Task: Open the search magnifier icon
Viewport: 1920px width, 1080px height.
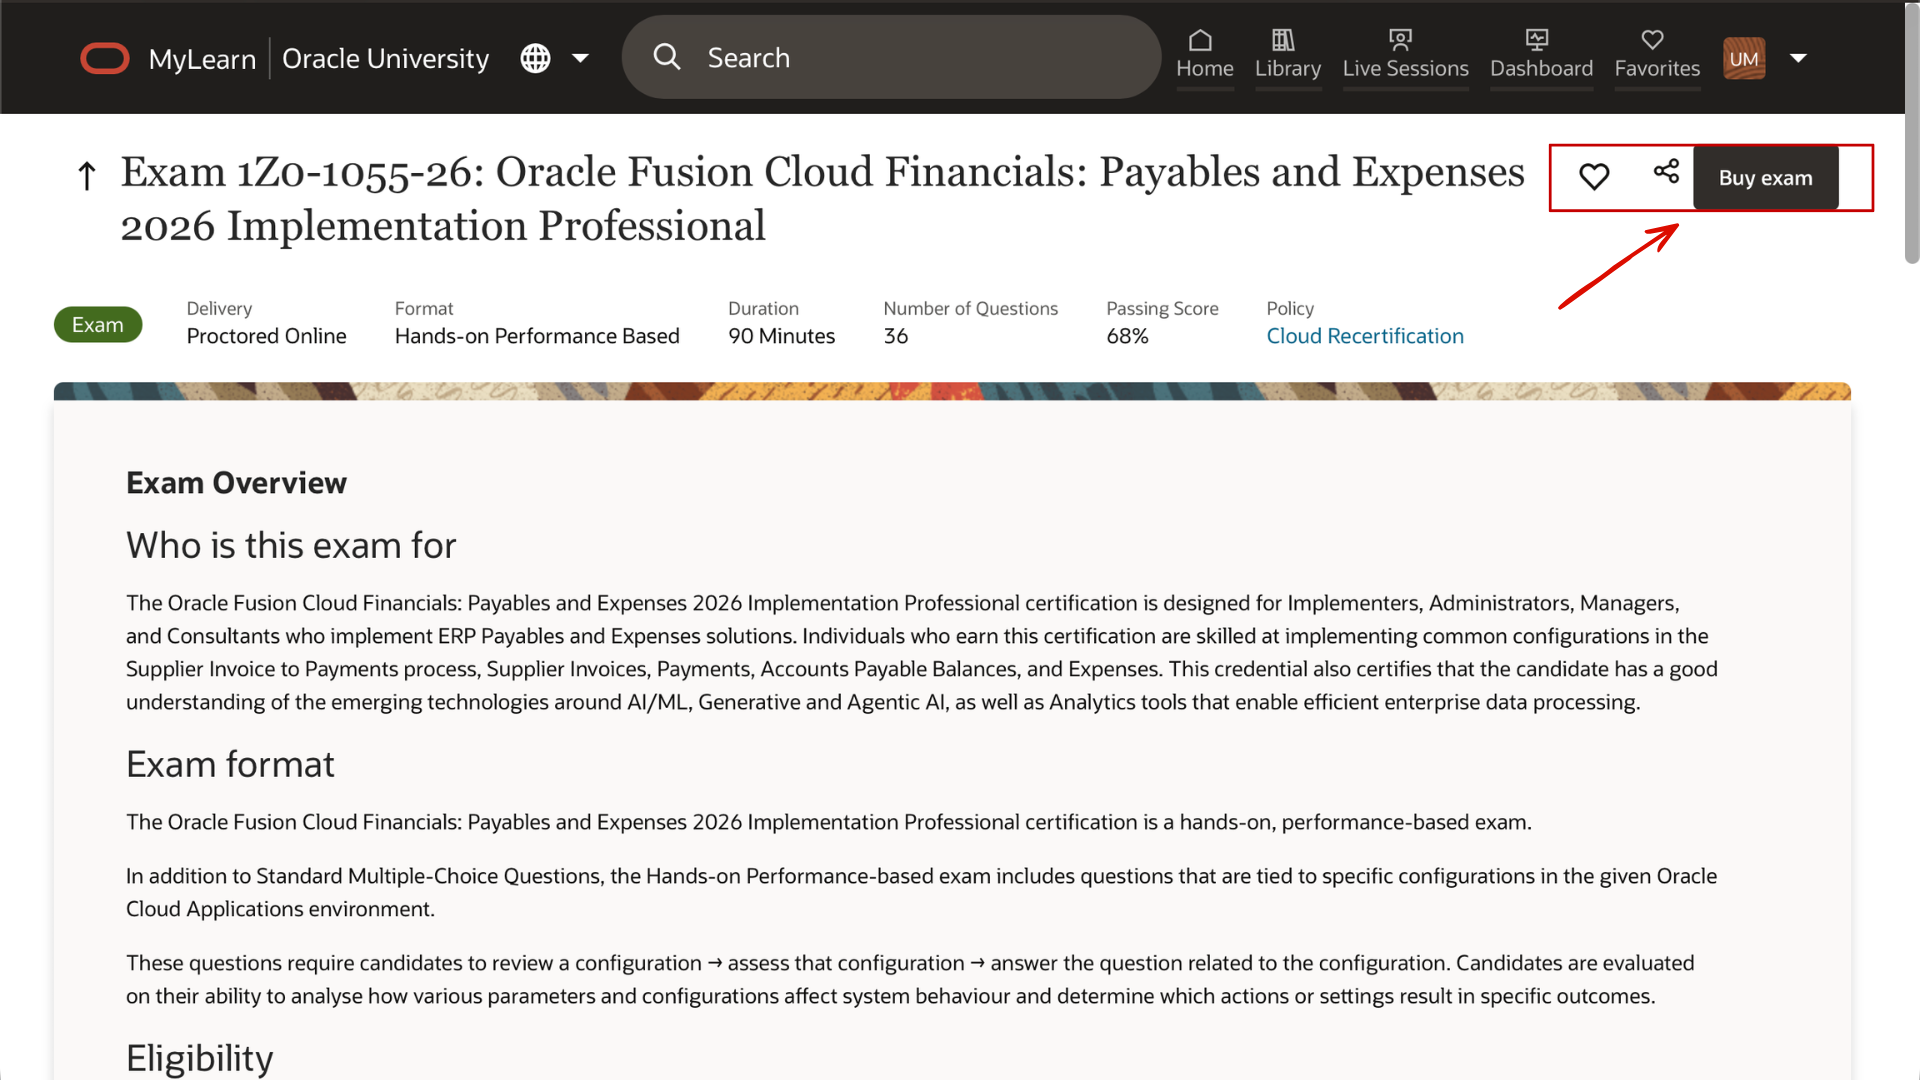Action: [667, 57]
